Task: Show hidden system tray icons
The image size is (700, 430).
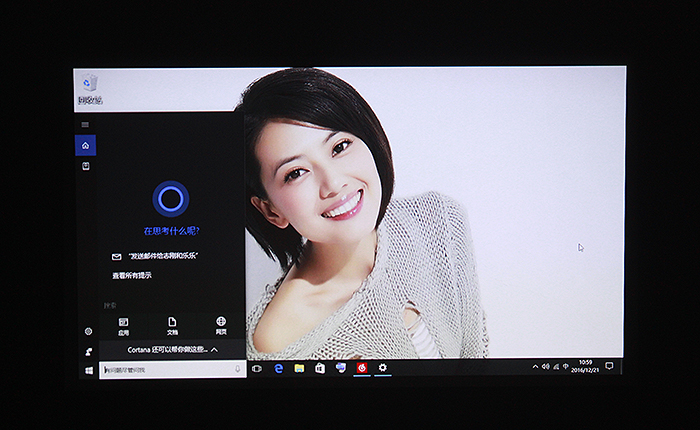Action: point(534,367)
